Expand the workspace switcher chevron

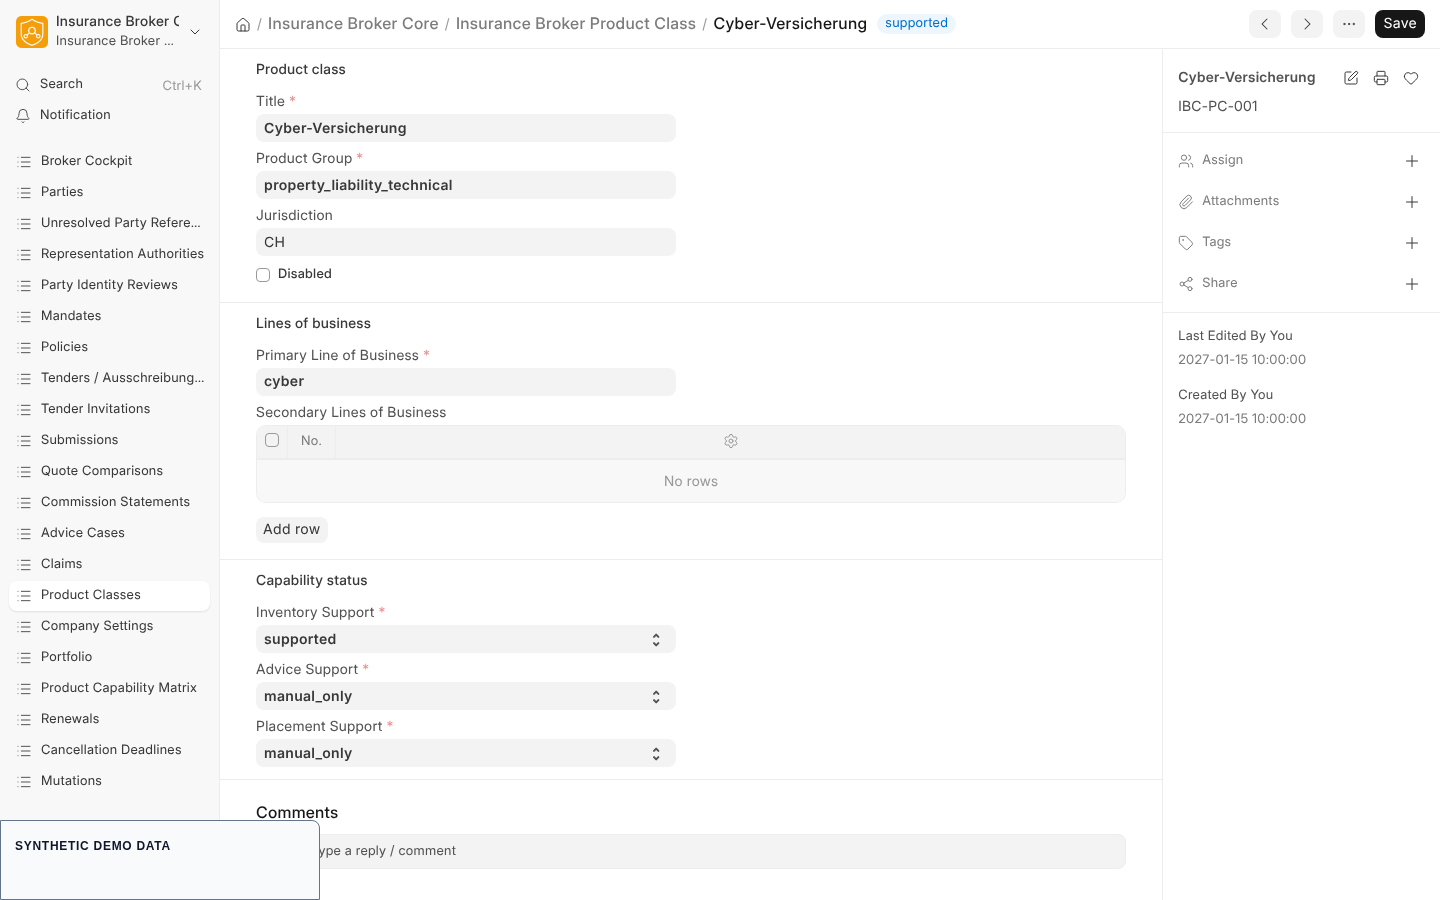195,32
